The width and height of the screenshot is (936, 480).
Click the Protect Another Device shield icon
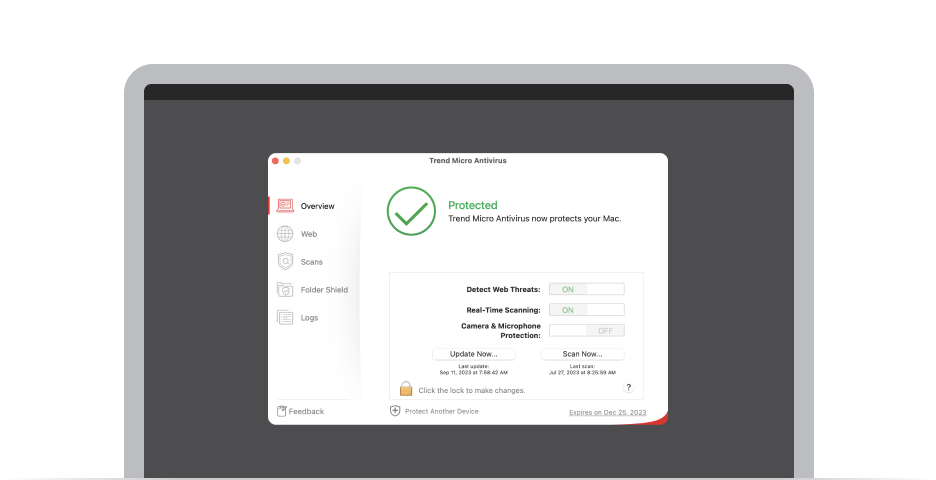[395, 411]
